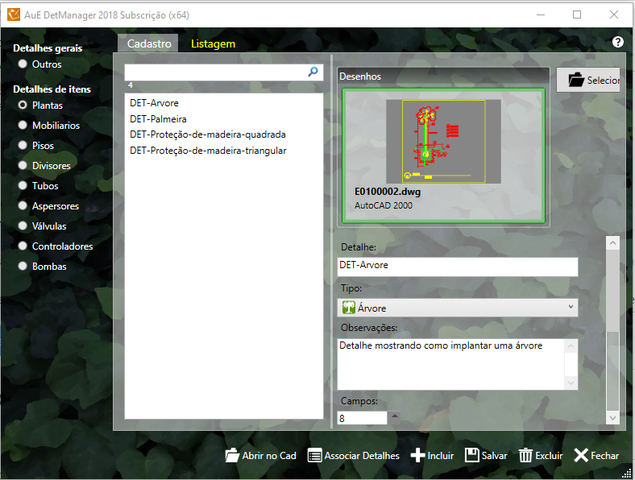Click the help question mark icon

[x=617, y=42]
